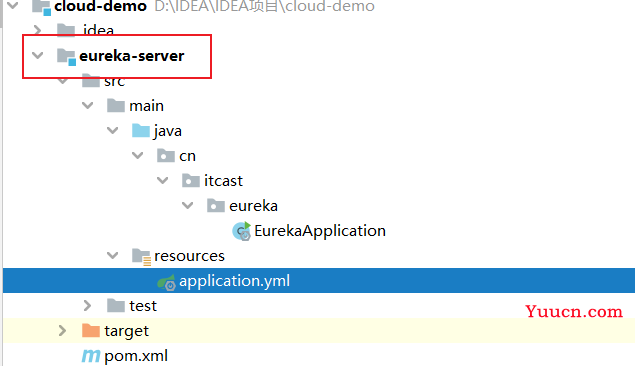Click the blue java source root icon
Screen dimensions: 635x366
(141, 131)
